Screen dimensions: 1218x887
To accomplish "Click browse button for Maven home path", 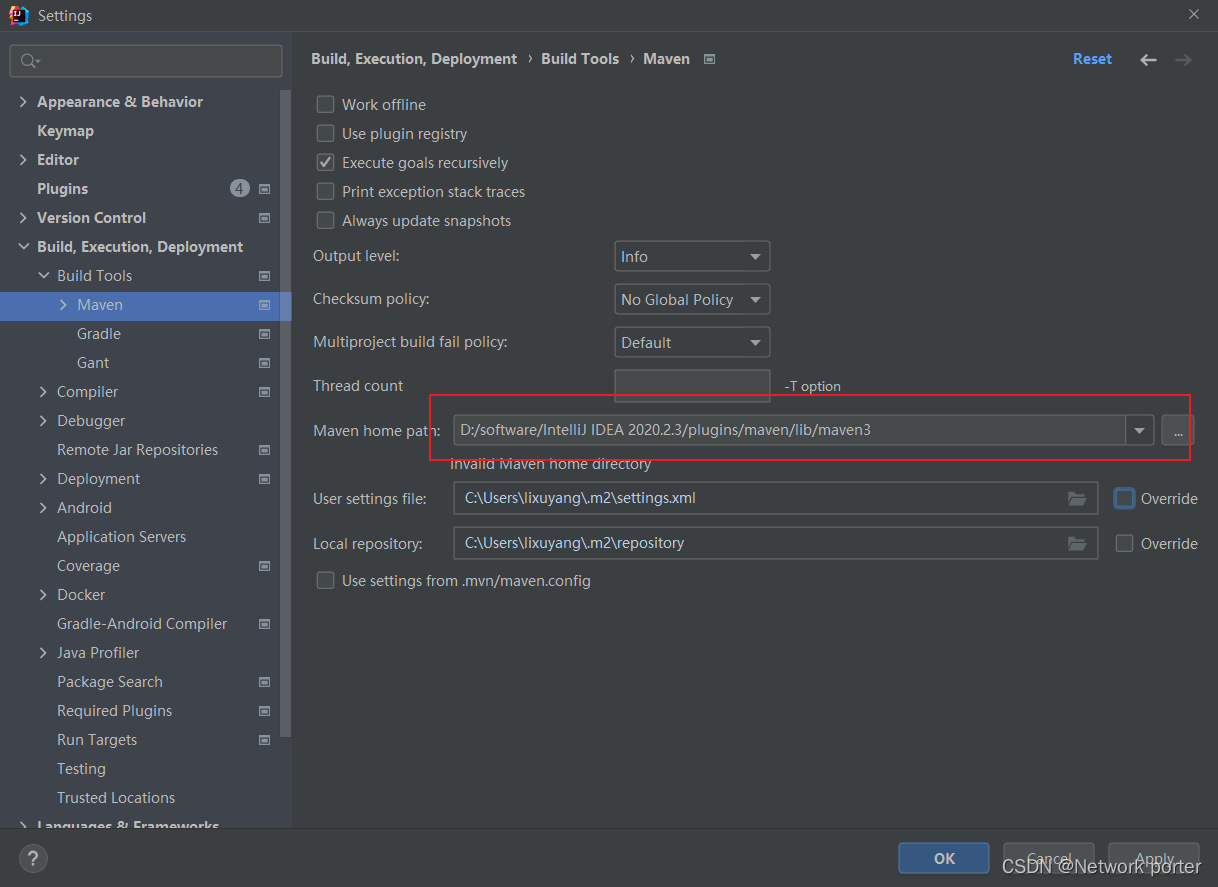I will pyautogui.click(x=1178, y=431).
